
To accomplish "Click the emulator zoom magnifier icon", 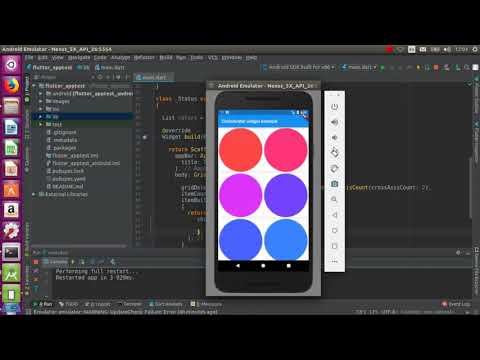I will point(334,199).
